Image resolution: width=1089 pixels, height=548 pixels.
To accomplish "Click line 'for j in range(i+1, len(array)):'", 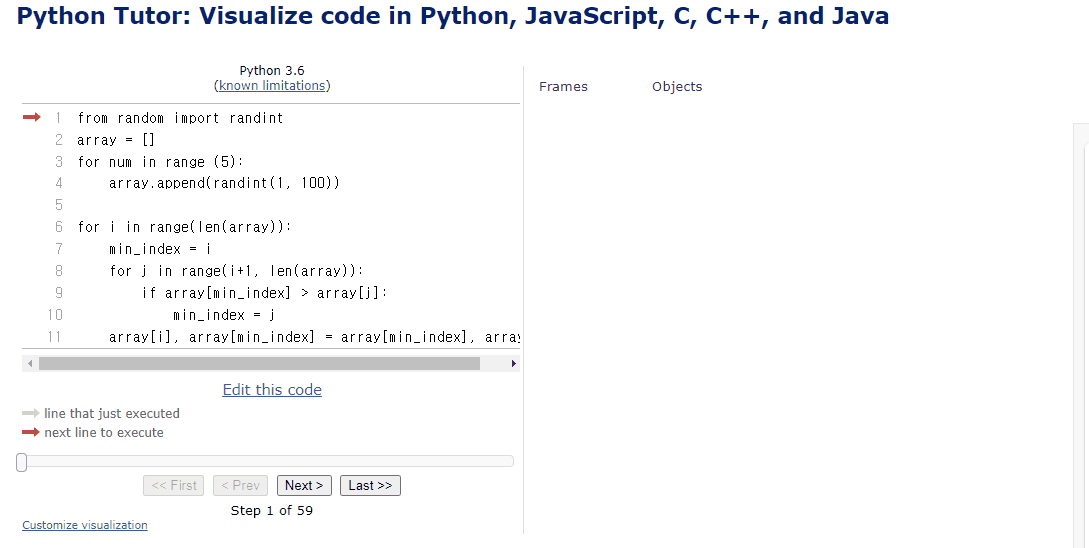I will coord(236,271).
